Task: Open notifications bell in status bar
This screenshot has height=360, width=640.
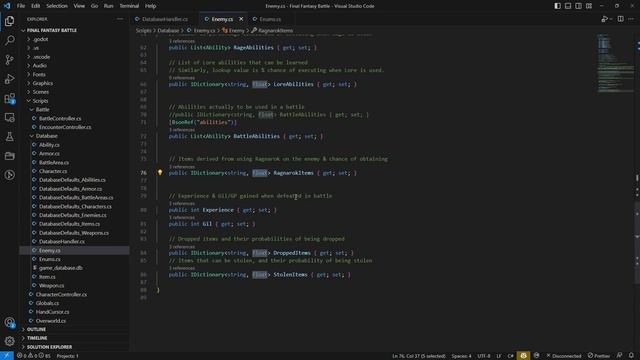Action: pyautogui.click(x=631, y=356)
